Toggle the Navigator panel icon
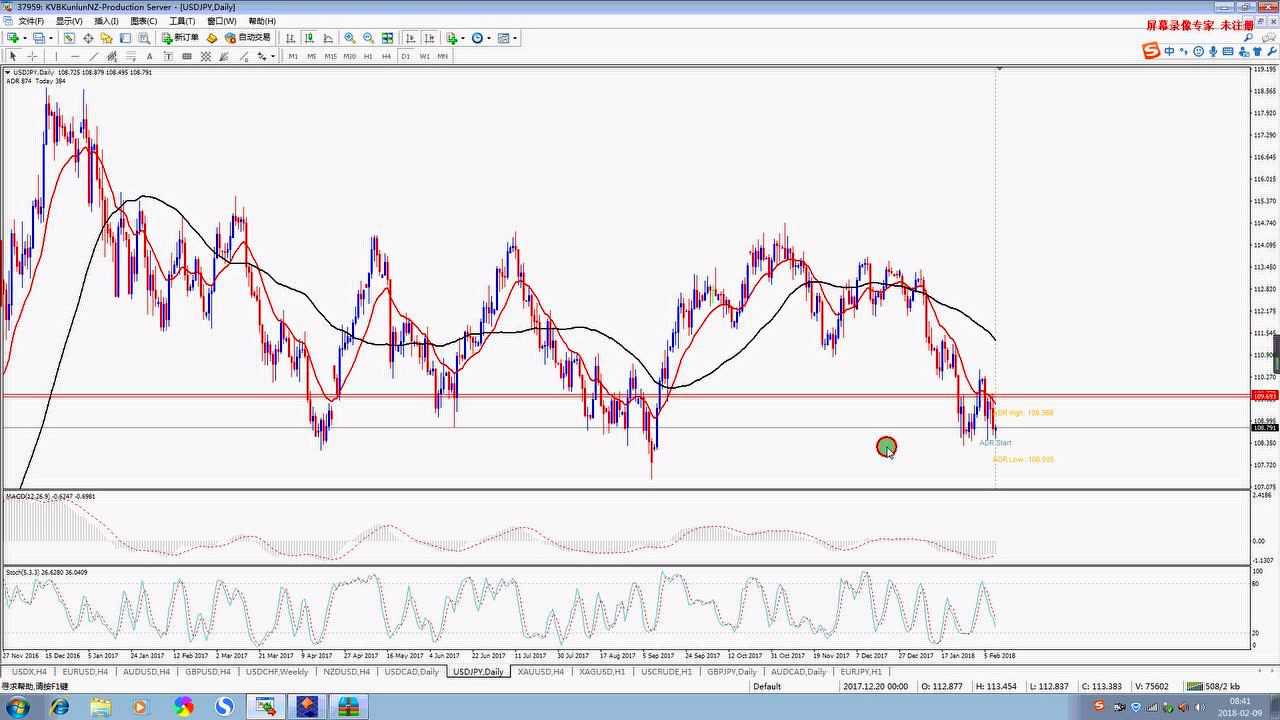 106,38
